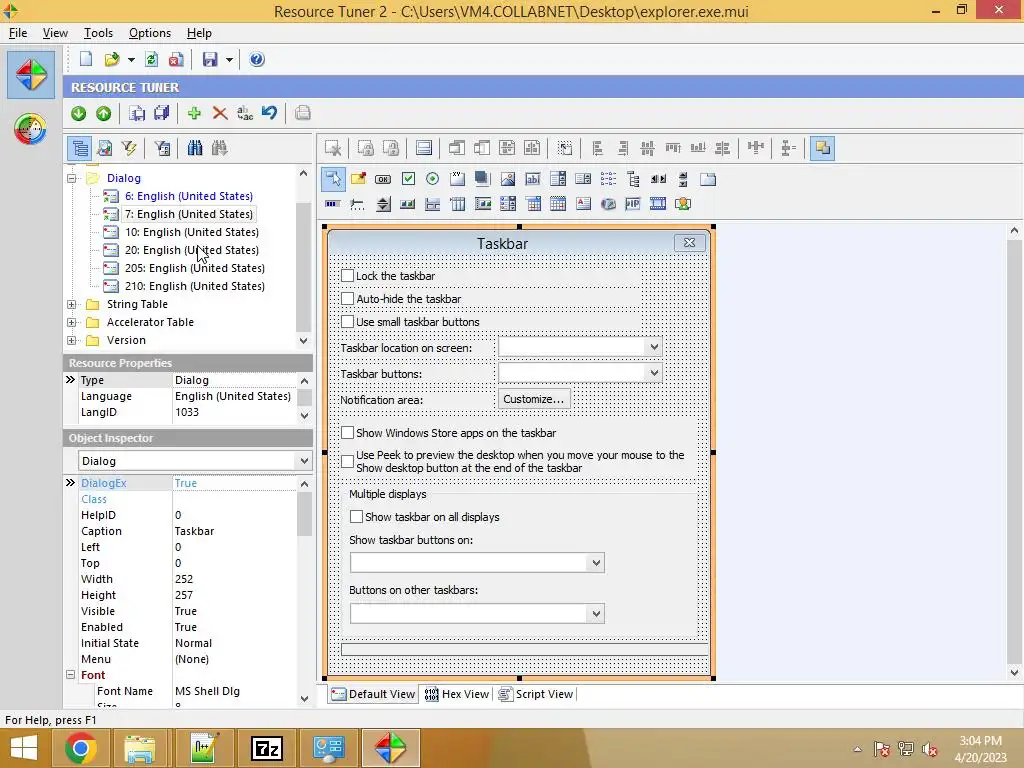This screenshot has width=1024, height=768.
Task: Choose the radio button control tool
Action: (432, 179)
